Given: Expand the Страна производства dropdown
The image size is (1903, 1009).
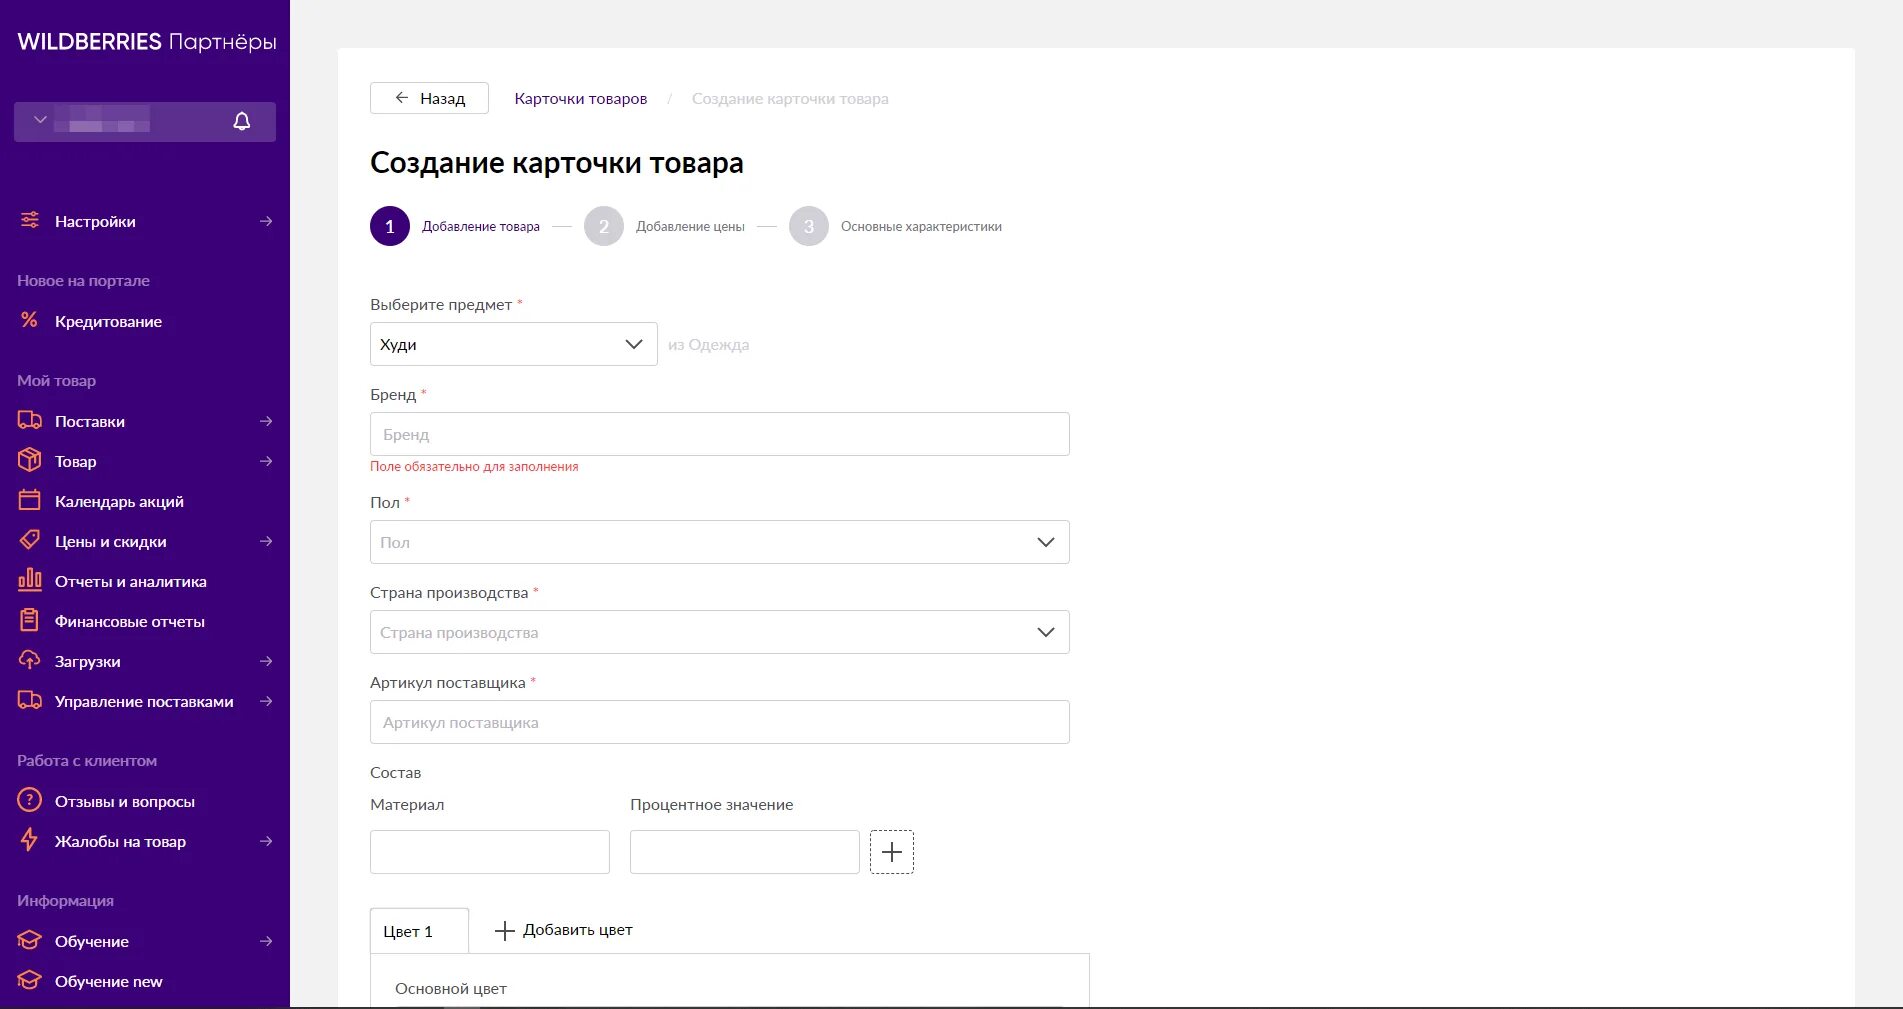Looking at the screenshot, I should click(x=719, y=632).
